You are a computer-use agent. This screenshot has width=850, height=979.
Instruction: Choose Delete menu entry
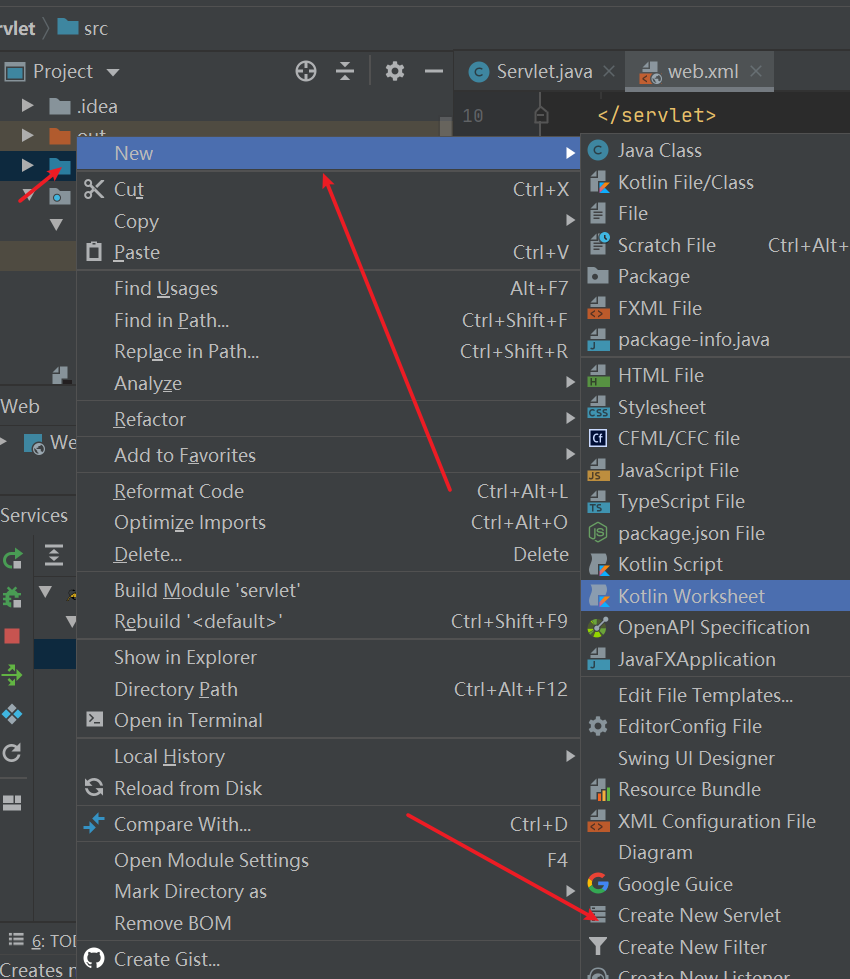329,554
